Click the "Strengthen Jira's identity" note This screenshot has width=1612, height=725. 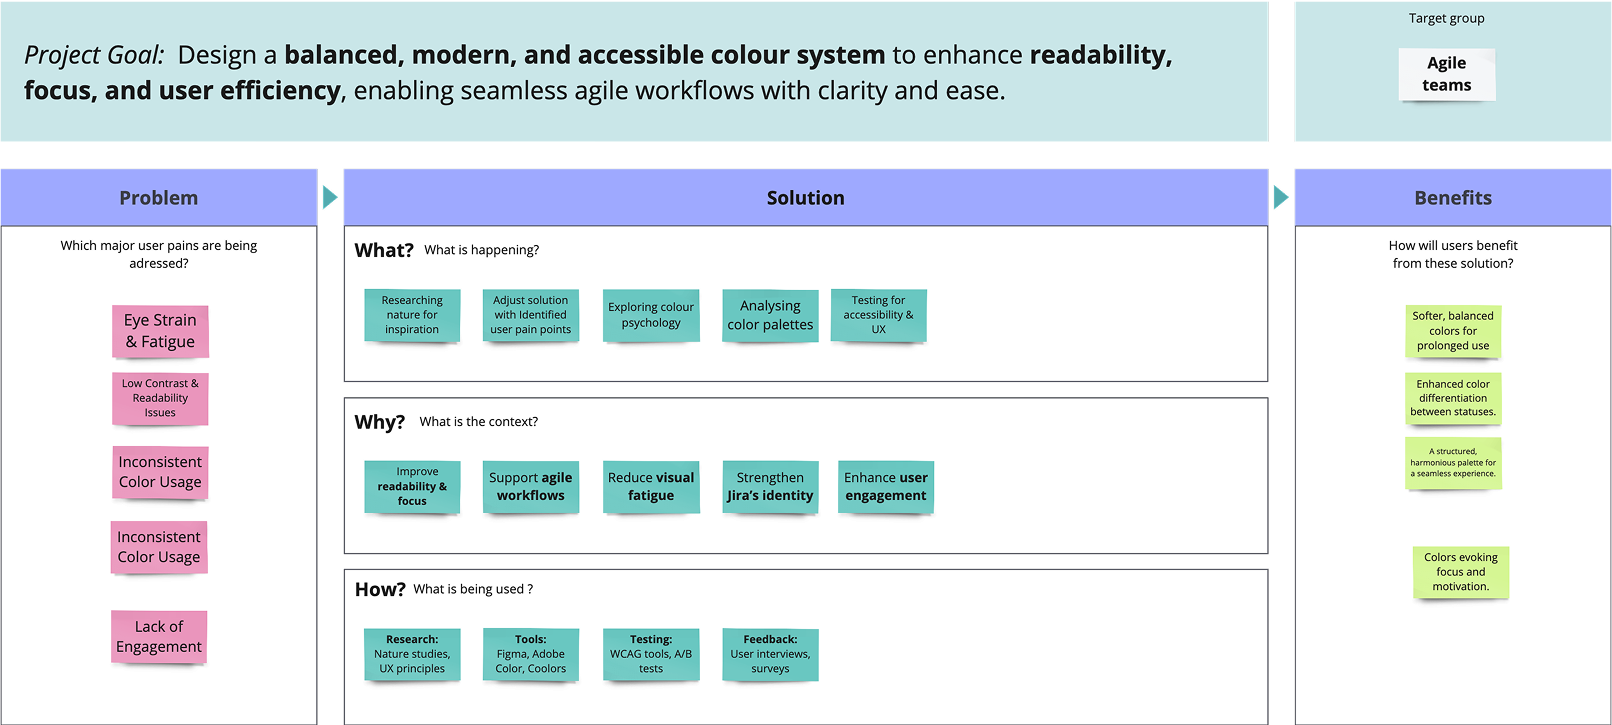770,487
